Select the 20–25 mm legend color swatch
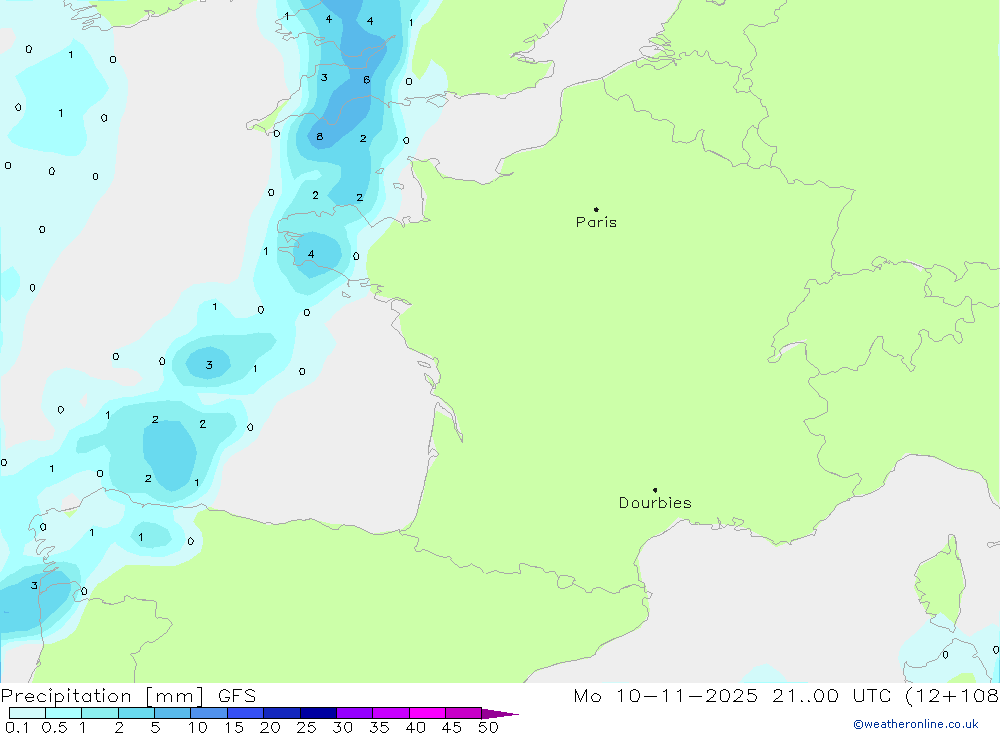The height and width of the screenshot is (733, 1000). (282, 713)
